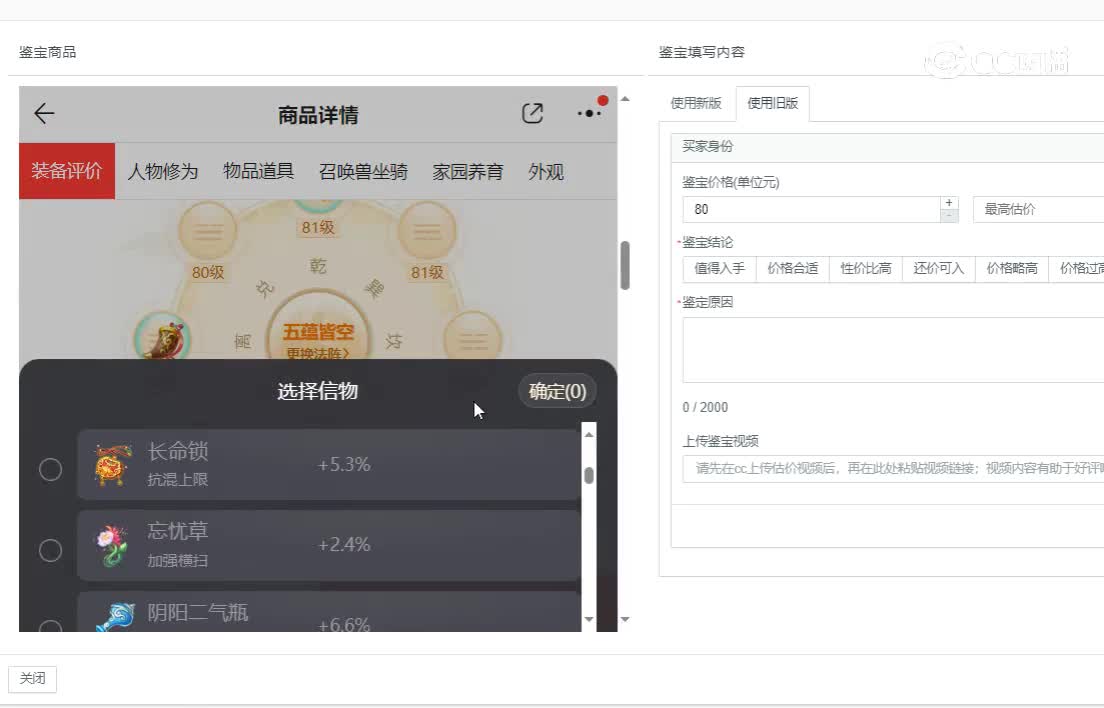Viewport: 1104px width, 708px height.
Task: Switch to 家园养育 tab
Action: [468, 172]
